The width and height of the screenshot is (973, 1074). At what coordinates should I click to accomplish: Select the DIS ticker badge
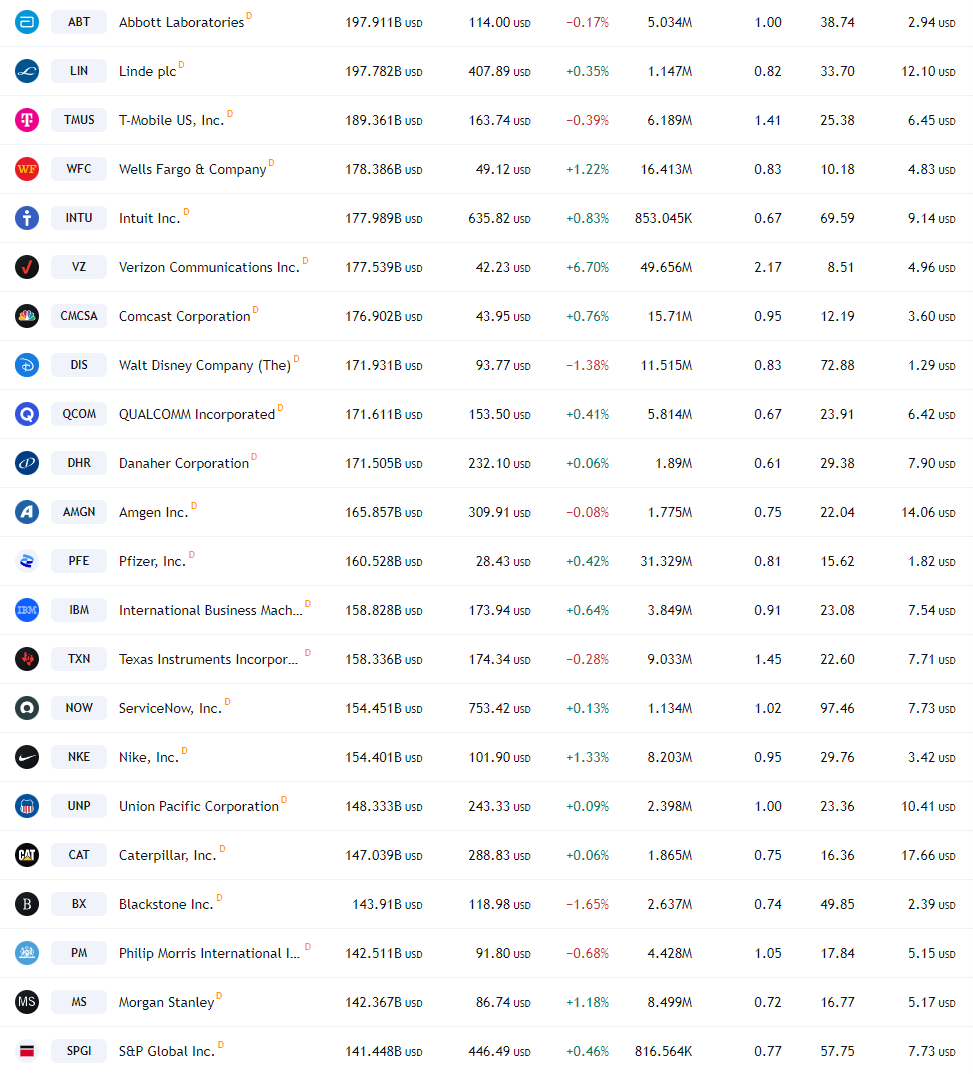pos(79,364)
